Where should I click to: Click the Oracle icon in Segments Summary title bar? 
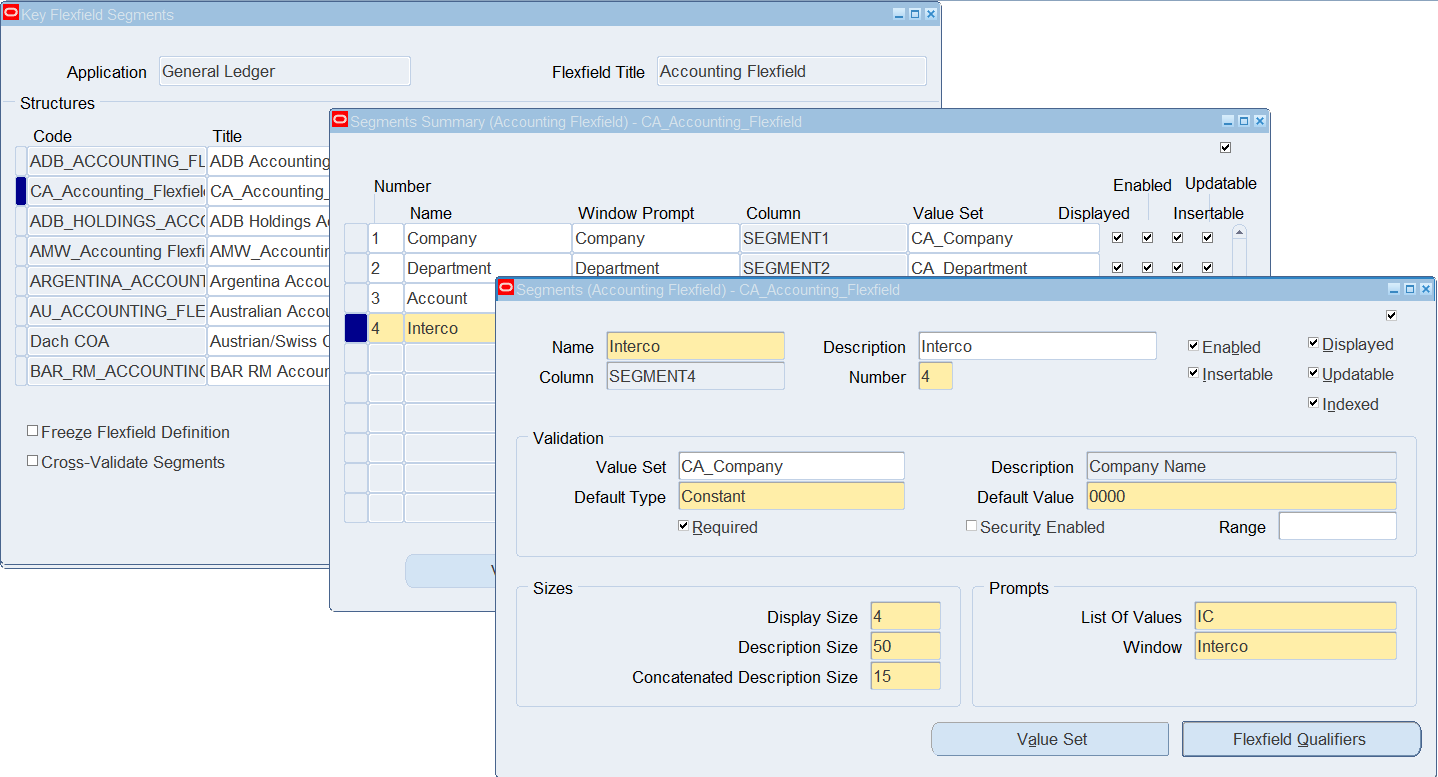pos(340,121)
